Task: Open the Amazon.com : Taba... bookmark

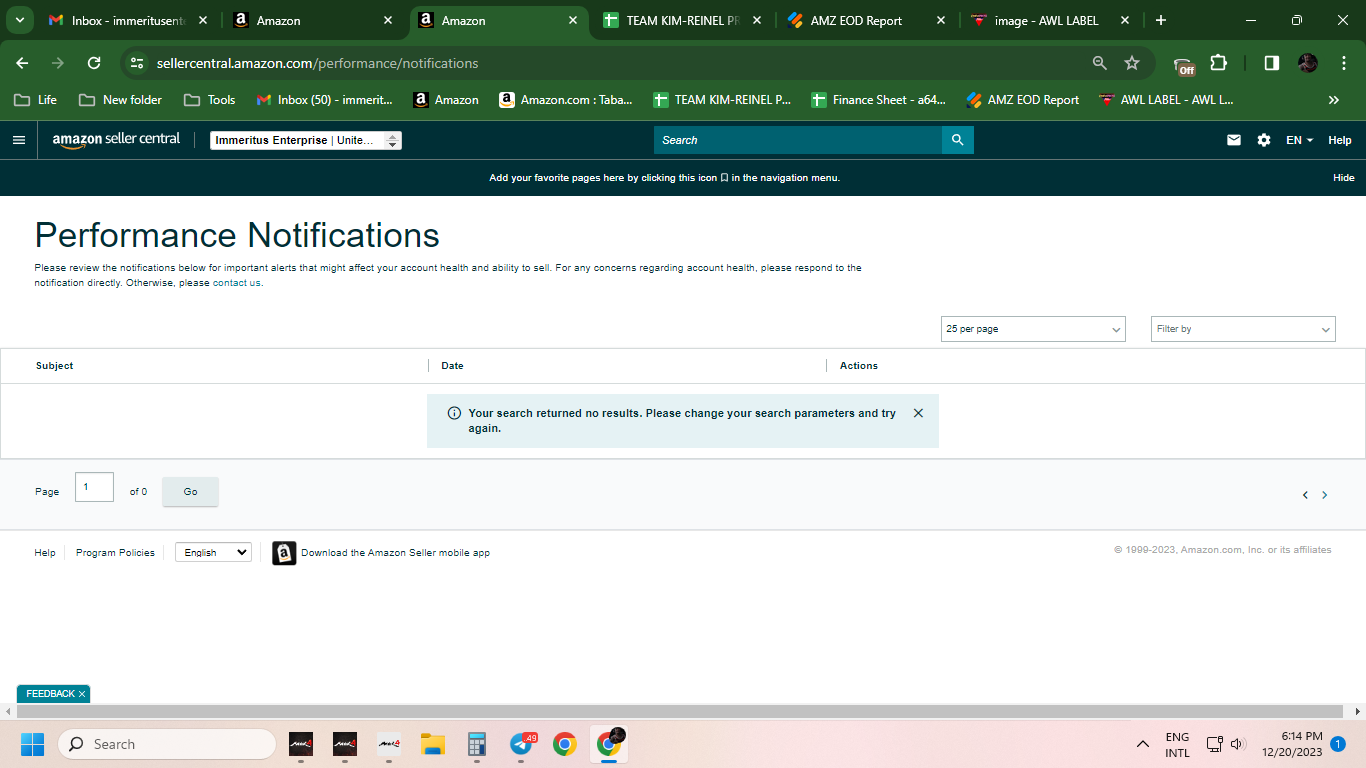Action: [x=567, y=100]
